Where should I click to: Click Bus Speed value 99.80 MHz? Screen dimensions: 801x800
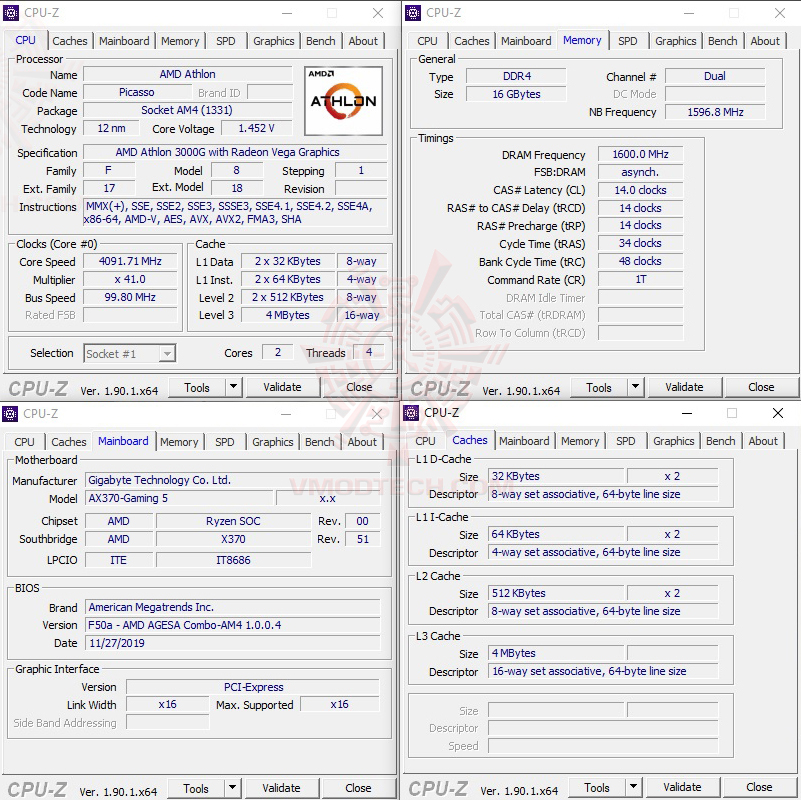point(130,297)
